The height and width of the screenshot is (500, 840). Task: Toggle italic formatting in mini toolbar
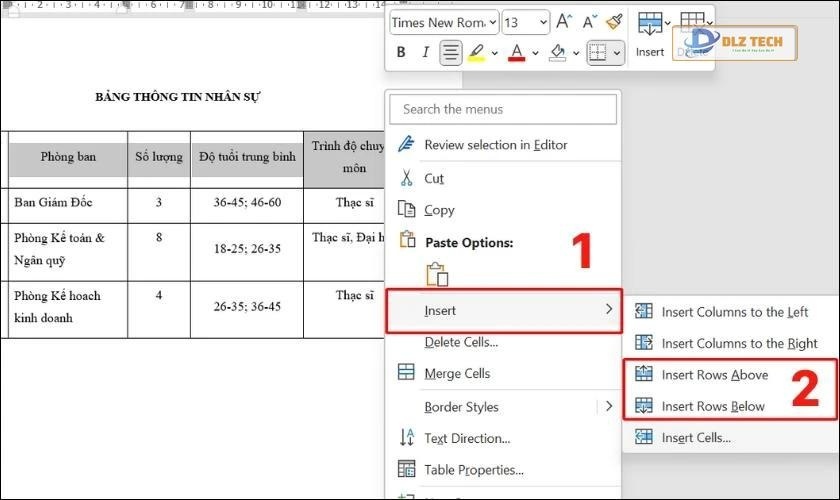coord(425,52)
